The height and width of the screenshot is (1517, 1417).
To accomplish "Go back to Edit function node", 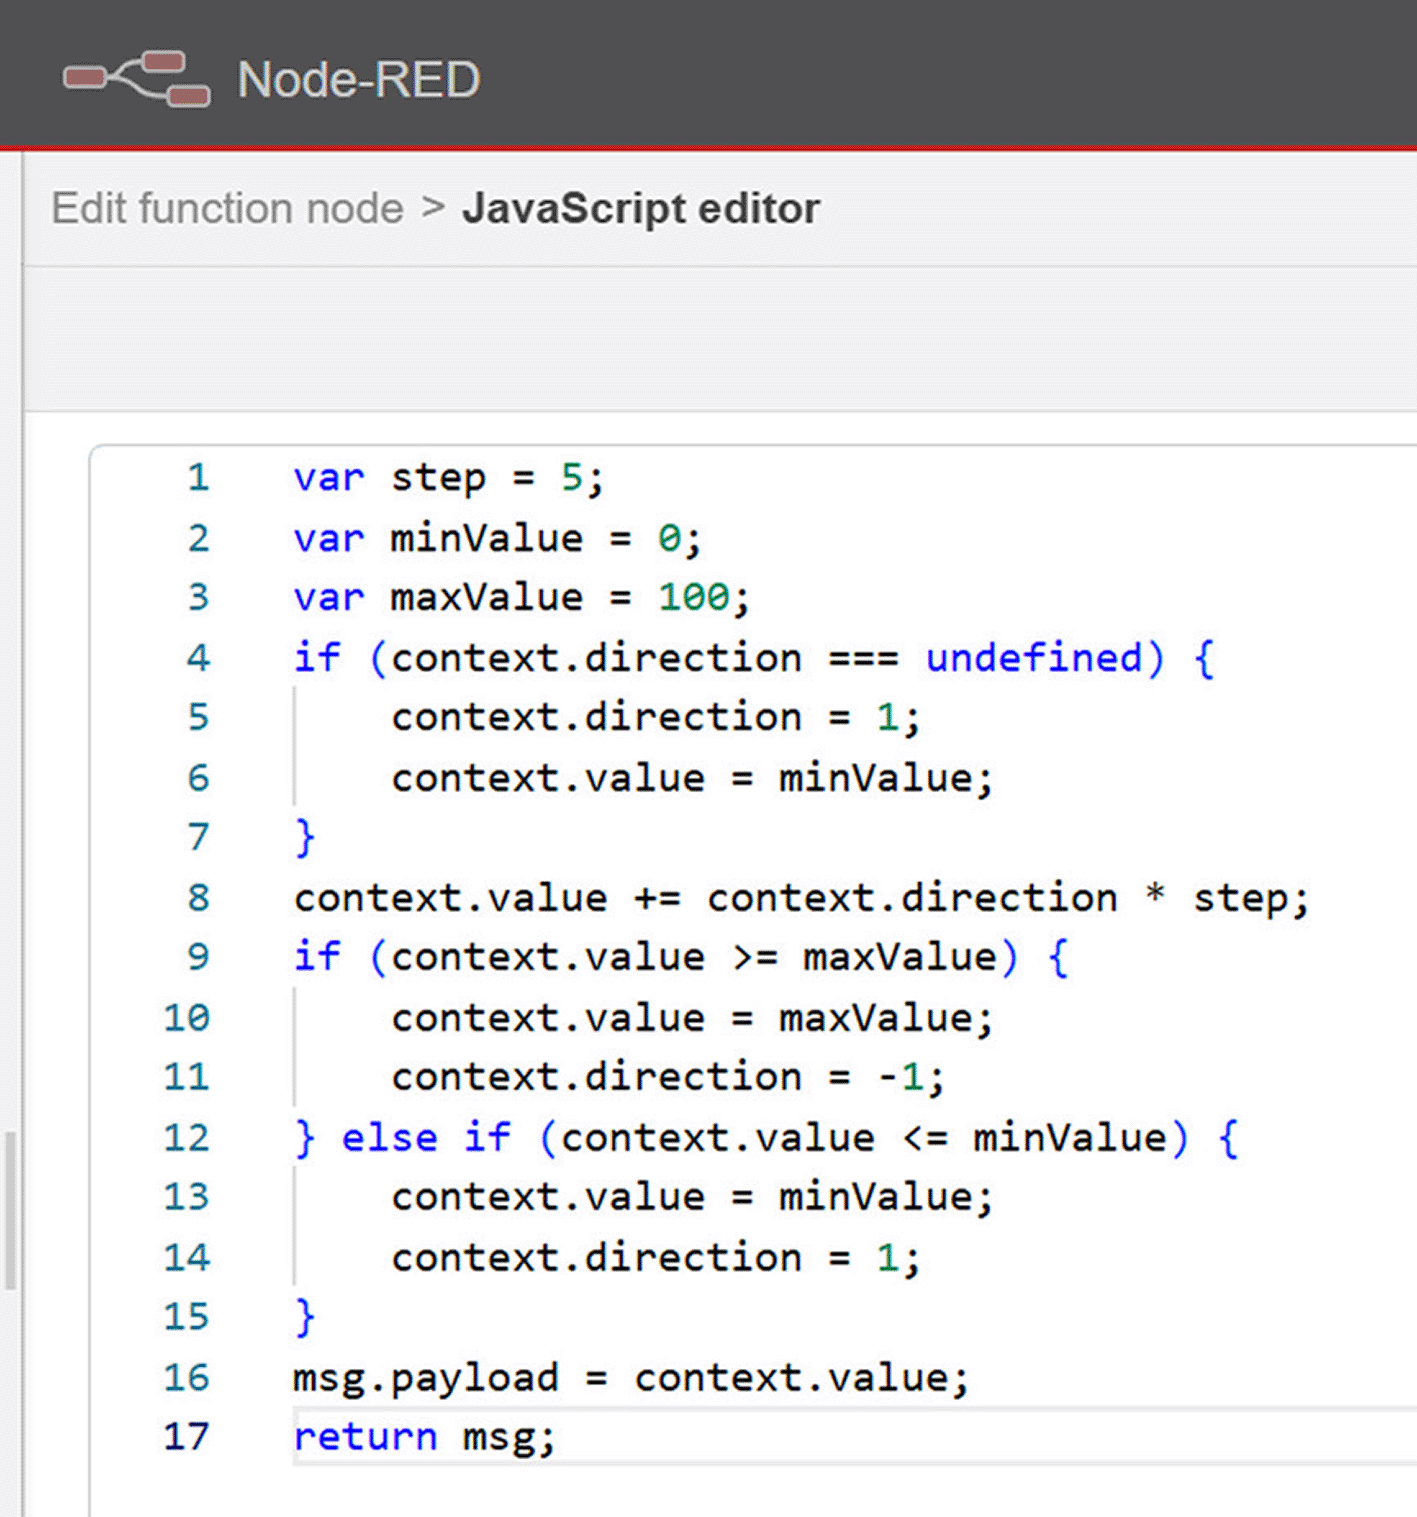I will pyautogui.click(x=227, y=209).
